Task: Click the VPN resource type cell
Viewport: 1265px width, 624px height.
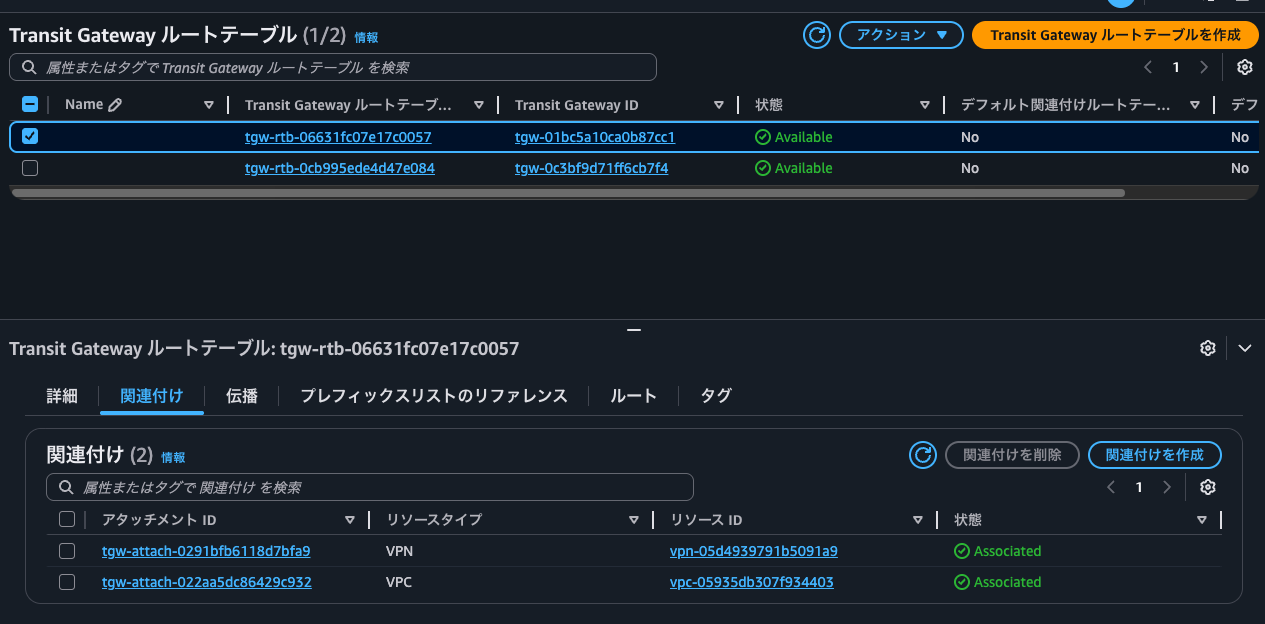Action: [x=400, y=551]
